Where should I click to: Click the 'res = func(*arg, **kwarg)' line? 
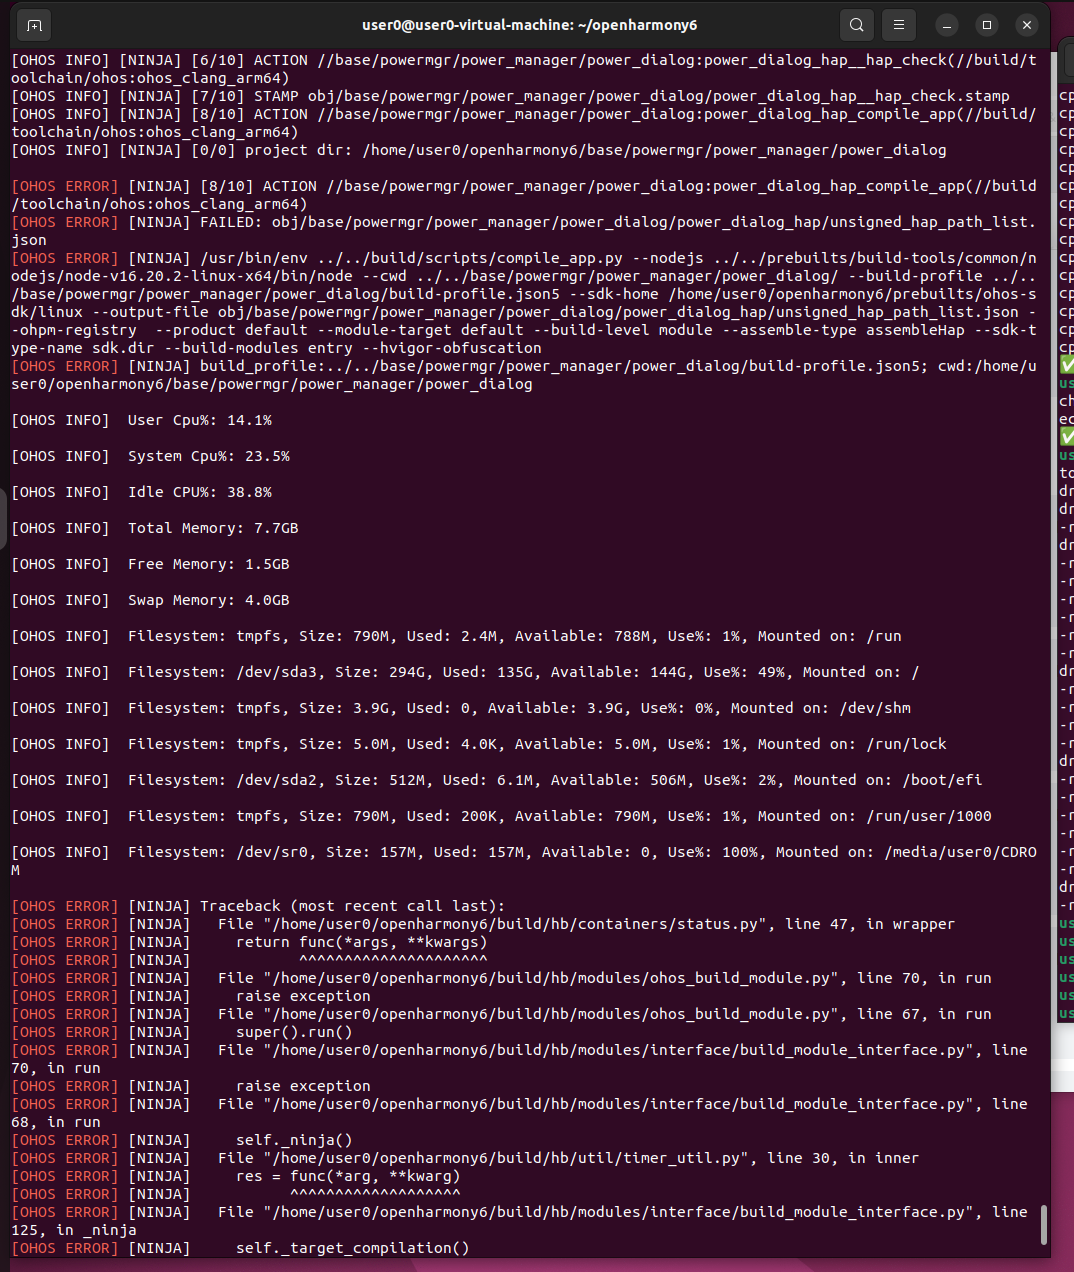click(x=236, y=1176)
